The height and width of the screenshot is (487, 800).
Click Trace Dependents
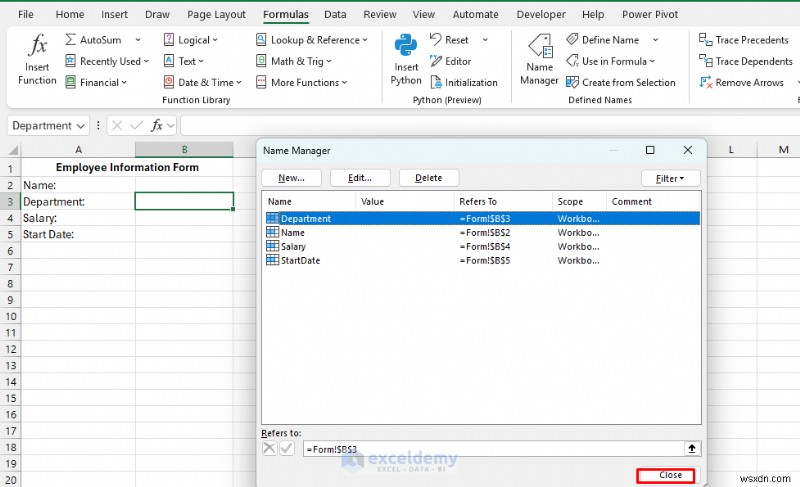point(745,61)
